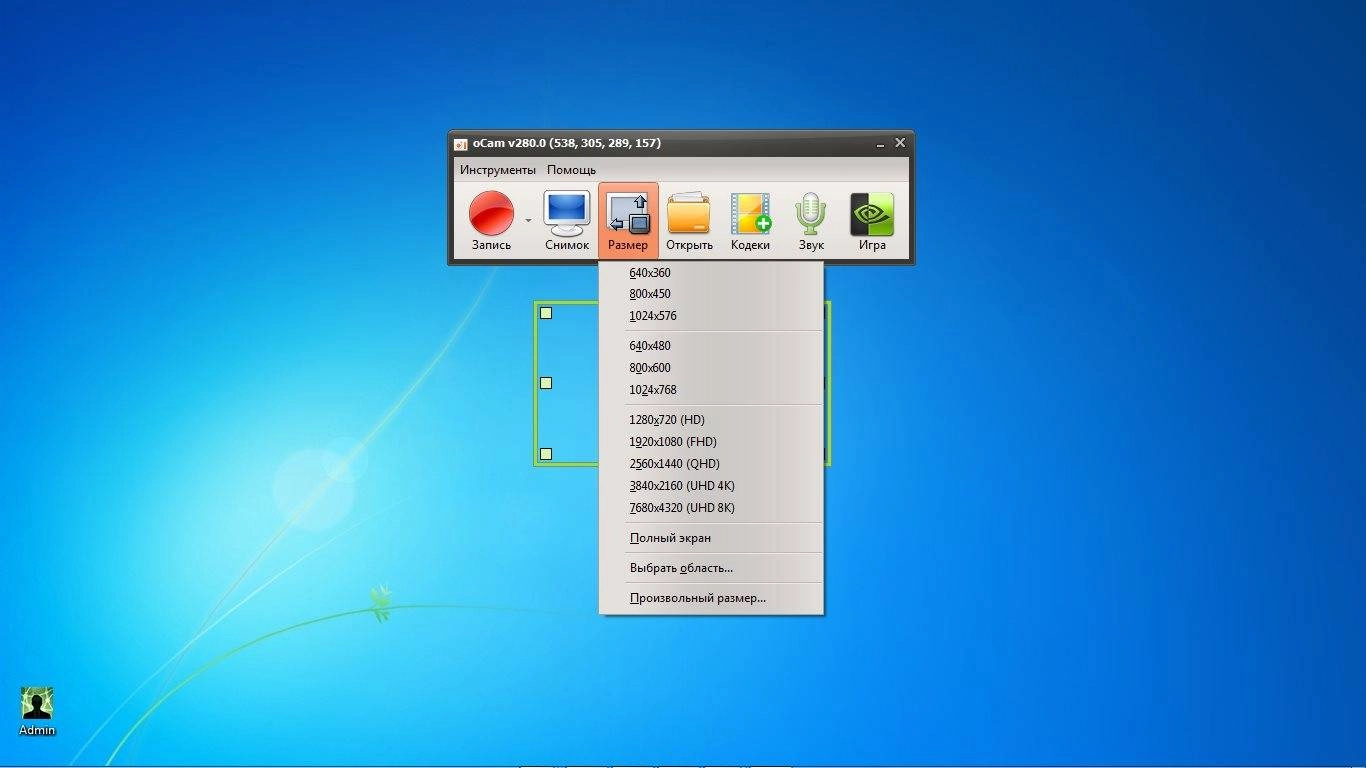Click the bottom-left handle of the capture frame

546,454
